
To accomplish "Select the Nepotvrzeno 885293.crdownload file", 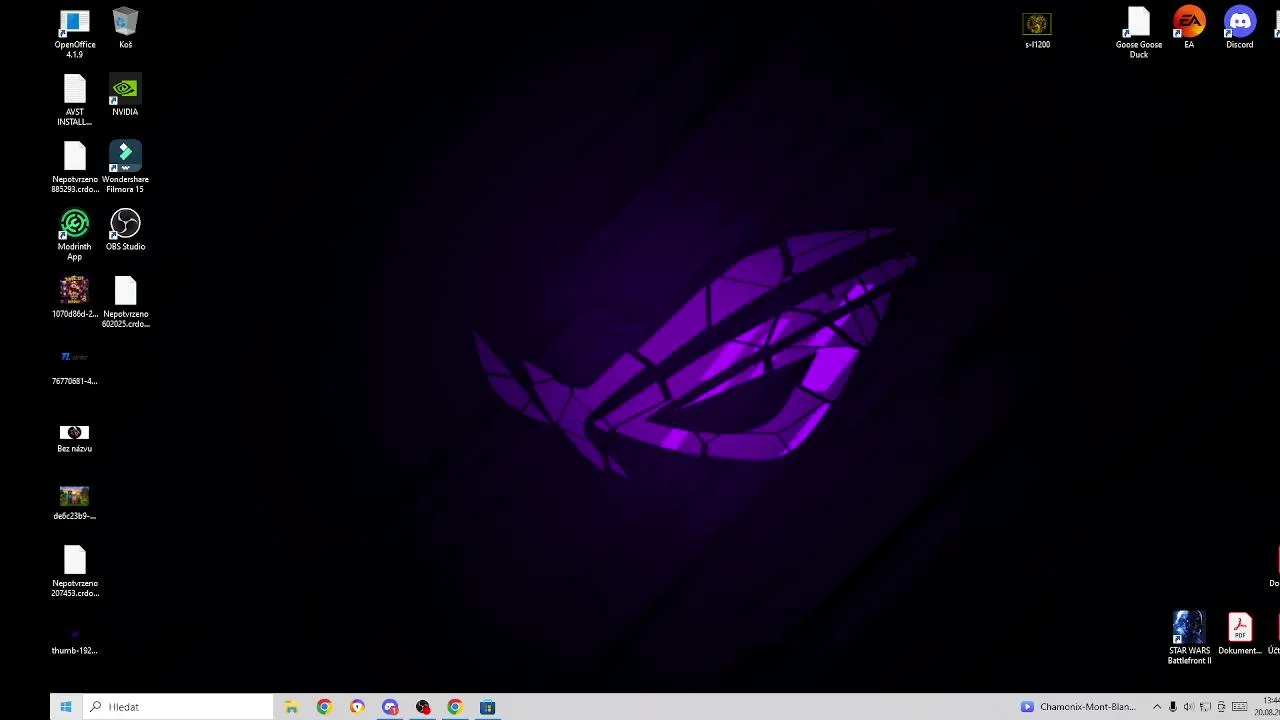I will click(x=75, y=167).
